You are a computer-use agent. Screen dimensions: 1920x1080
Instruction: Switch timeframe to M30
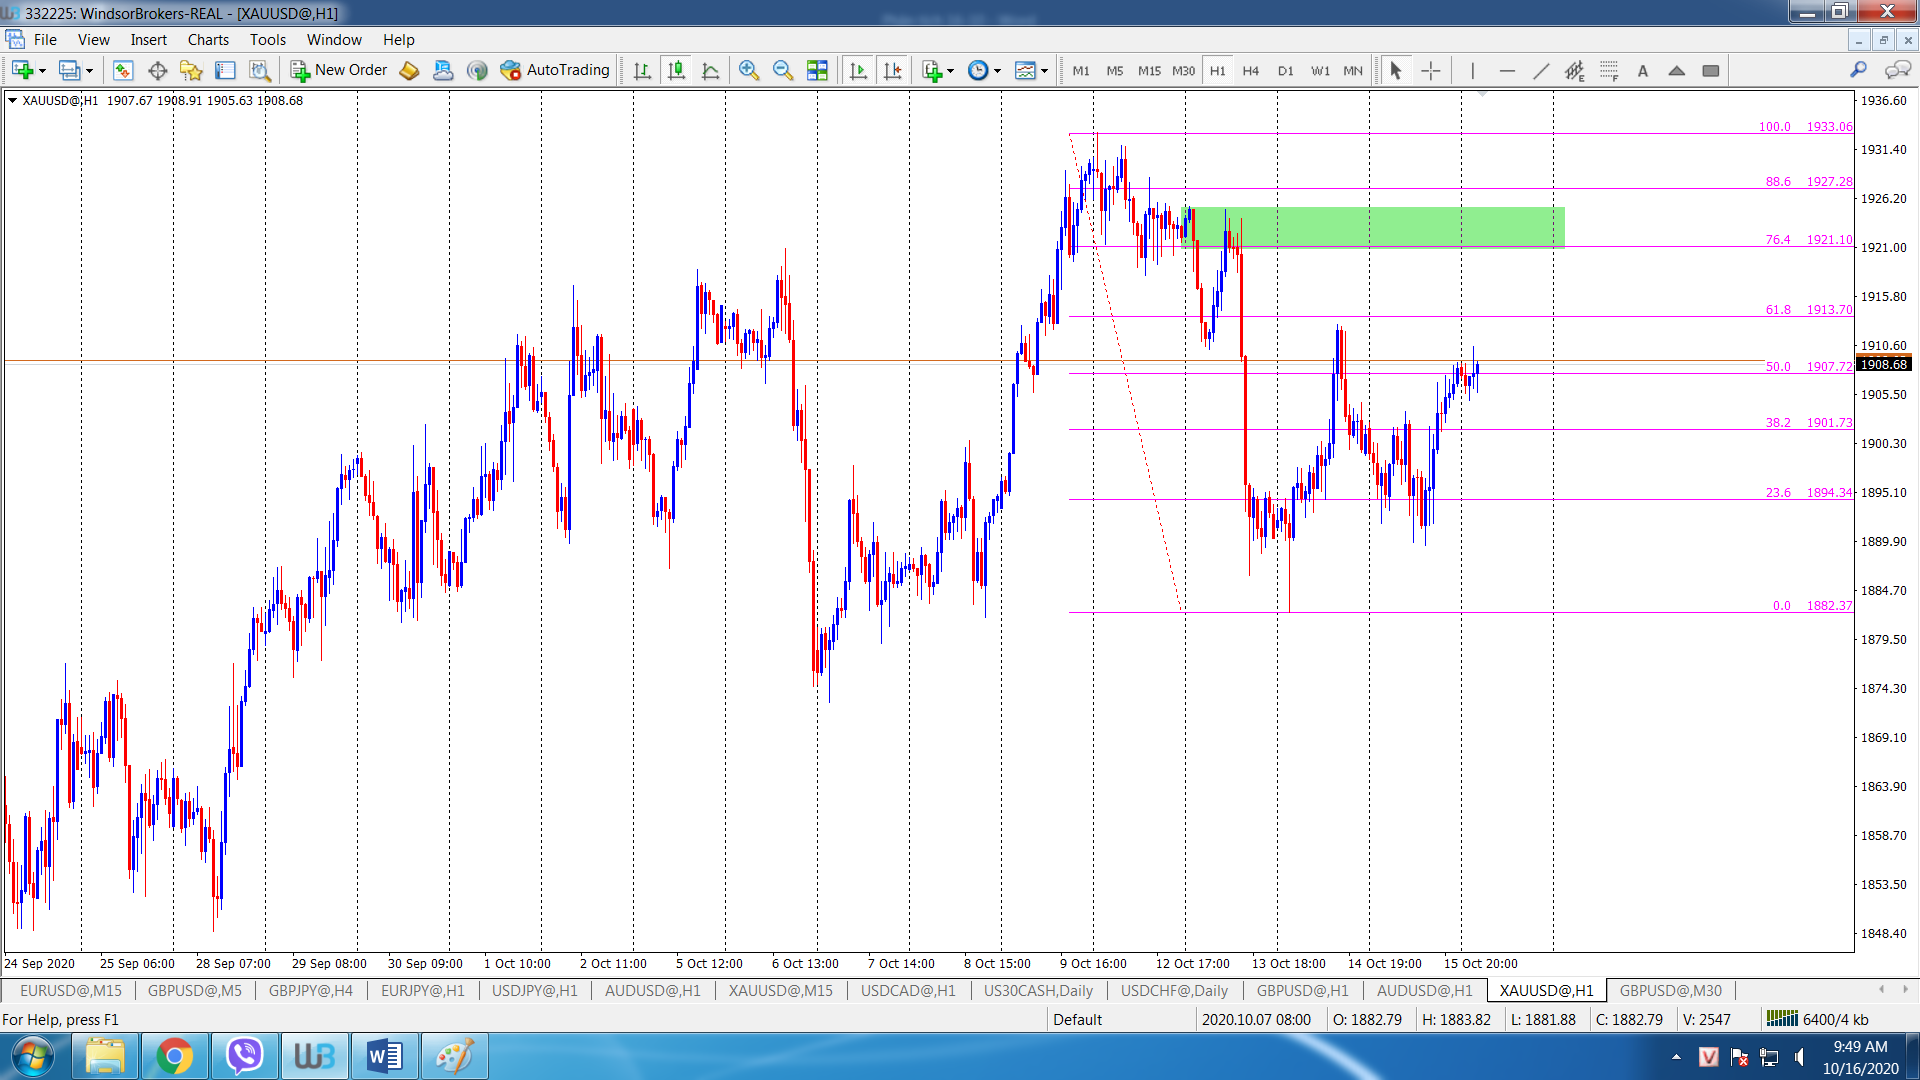tap(1183, 70)
